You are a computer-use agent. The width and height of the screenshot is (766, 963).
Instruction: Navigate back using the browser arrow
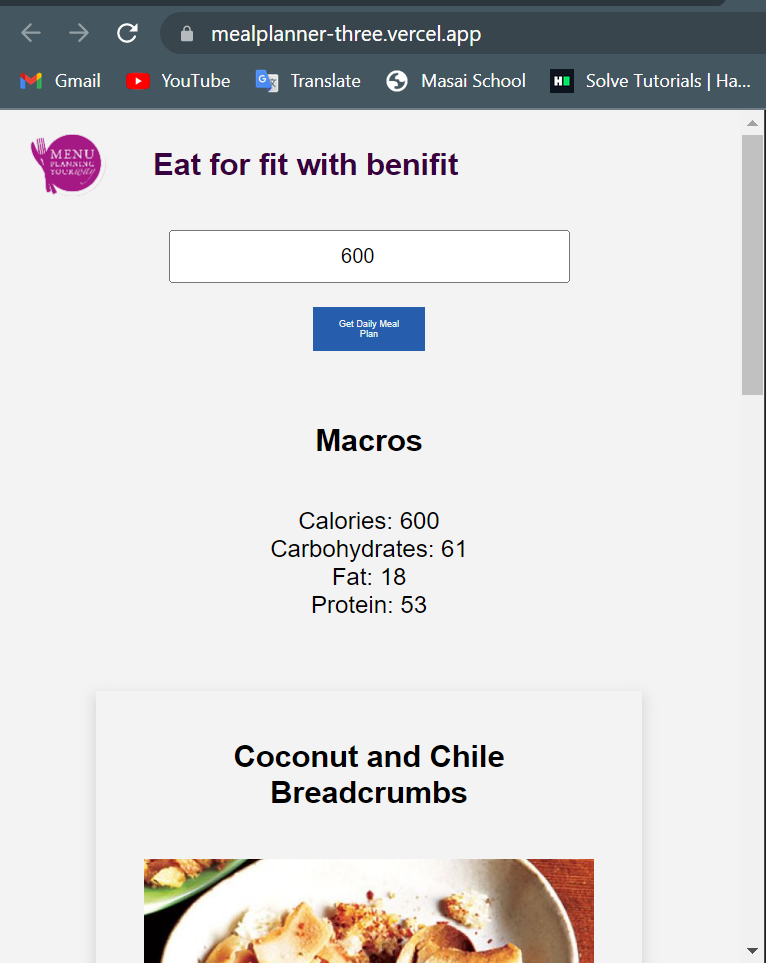click(x=30, y=32)
